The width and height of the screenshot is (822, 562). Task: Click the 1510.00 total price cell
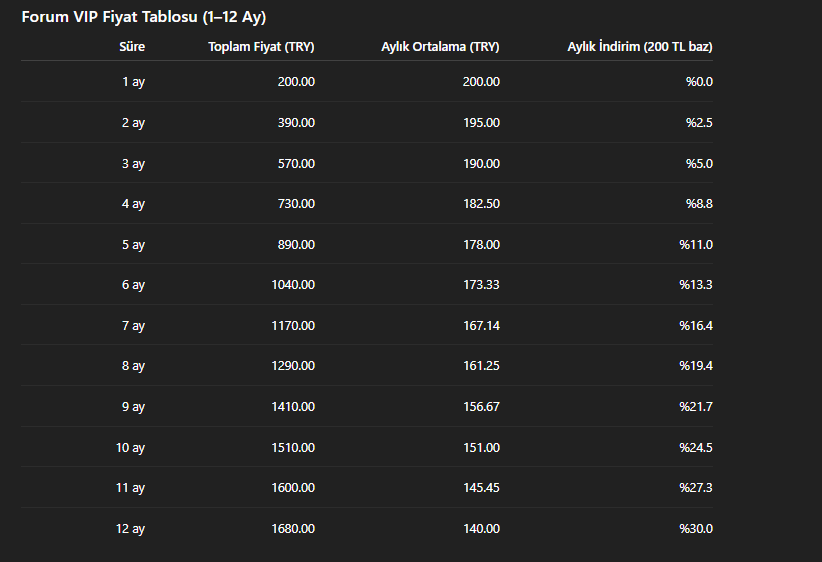[x=293, y=448]
